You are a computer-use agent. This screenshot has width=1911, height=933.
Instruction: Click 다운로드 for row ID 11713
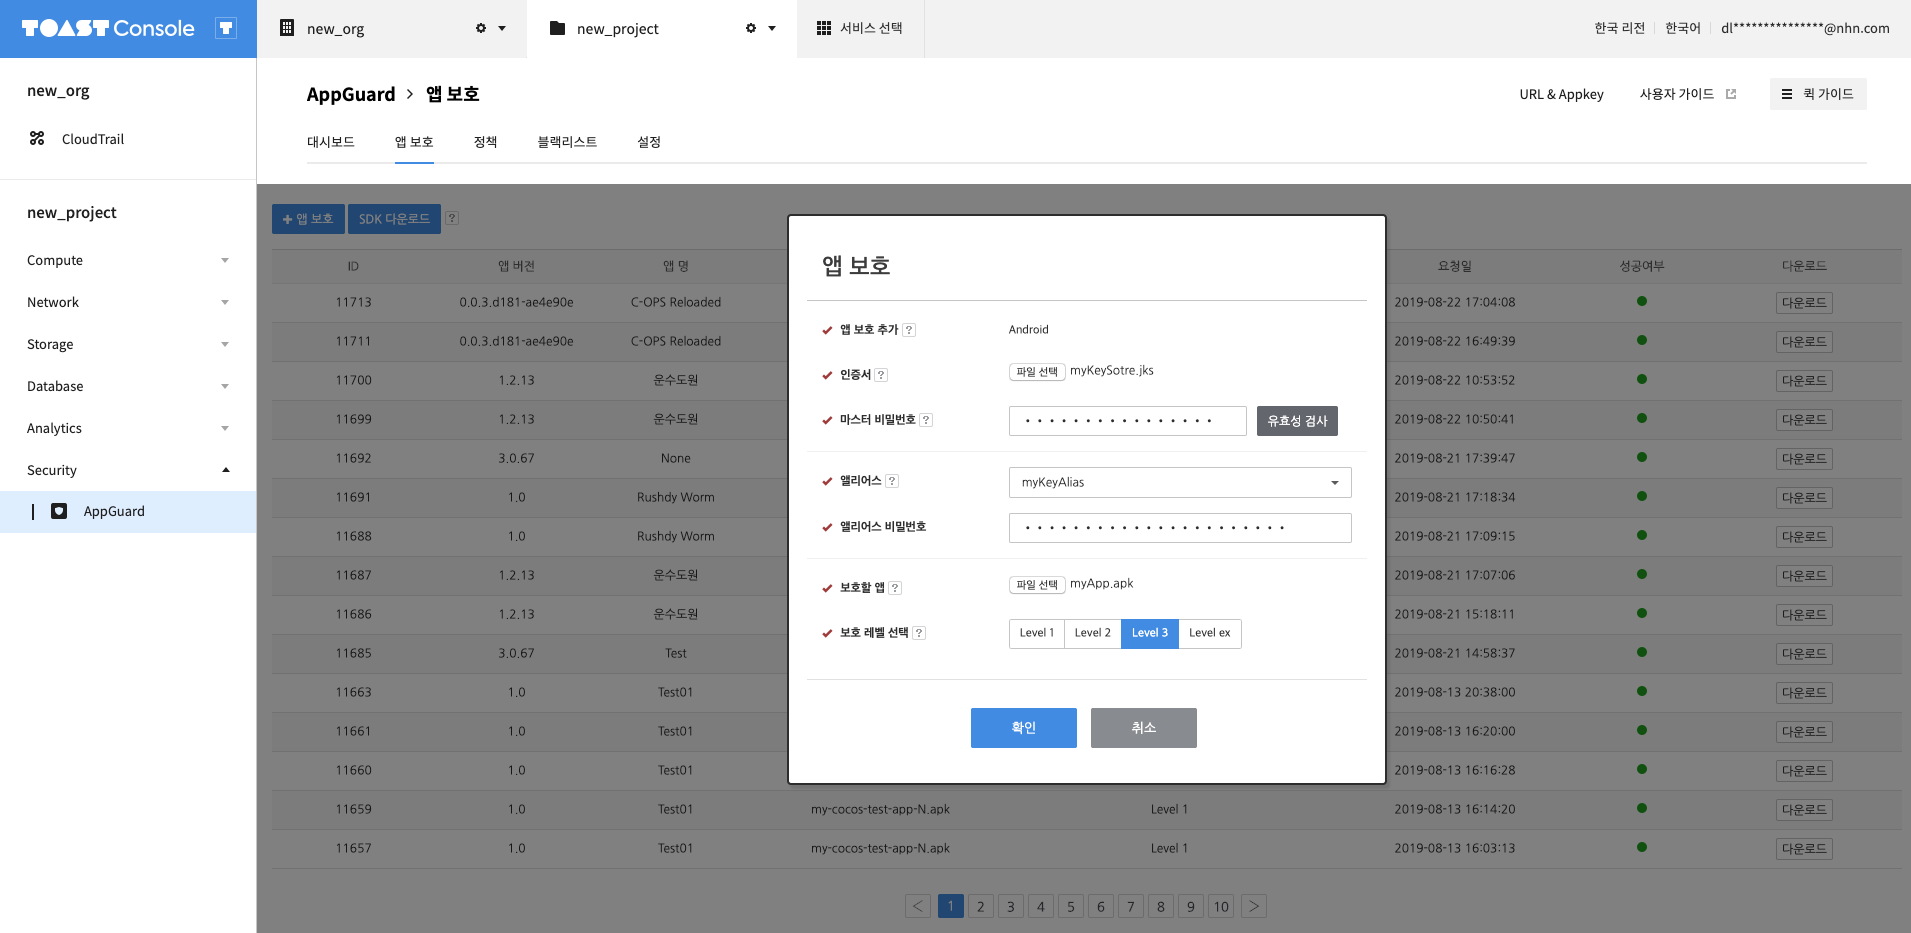point(1804,302)
